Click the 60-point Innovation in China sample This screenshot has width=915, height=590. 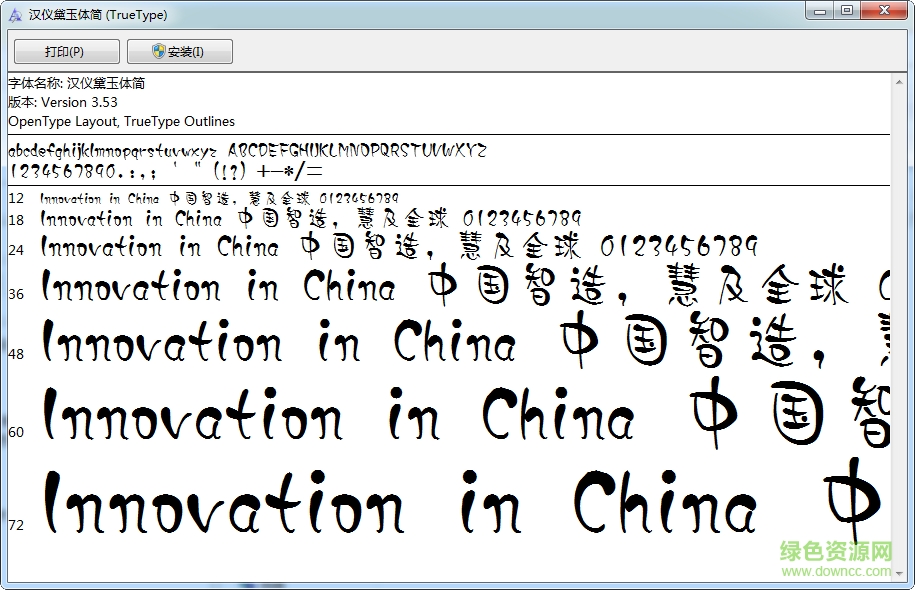[x=466, y=413]
